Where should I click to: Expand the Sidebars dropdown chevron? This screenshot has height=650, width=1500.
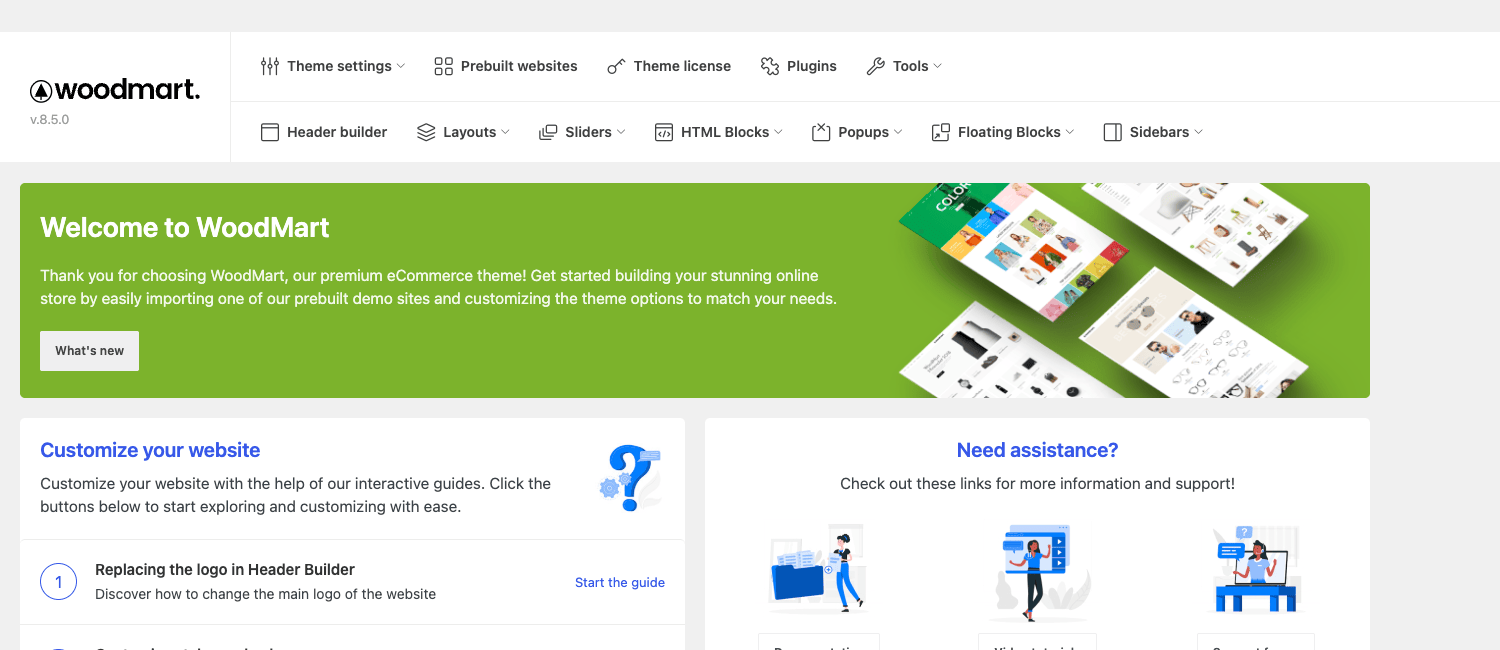click(1198, 132)
